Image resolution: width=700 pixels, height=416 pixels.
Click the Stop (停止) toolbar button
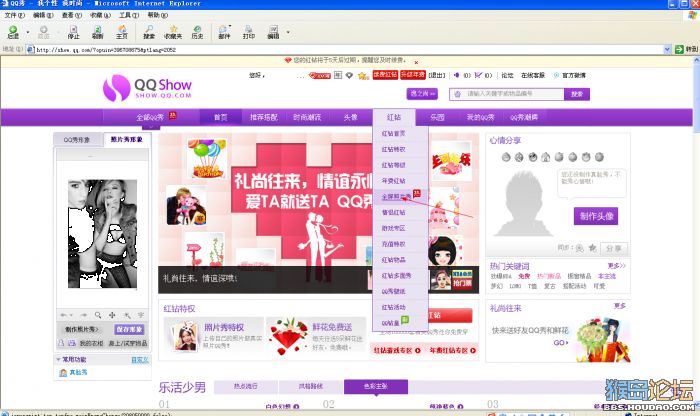point(73,32)
